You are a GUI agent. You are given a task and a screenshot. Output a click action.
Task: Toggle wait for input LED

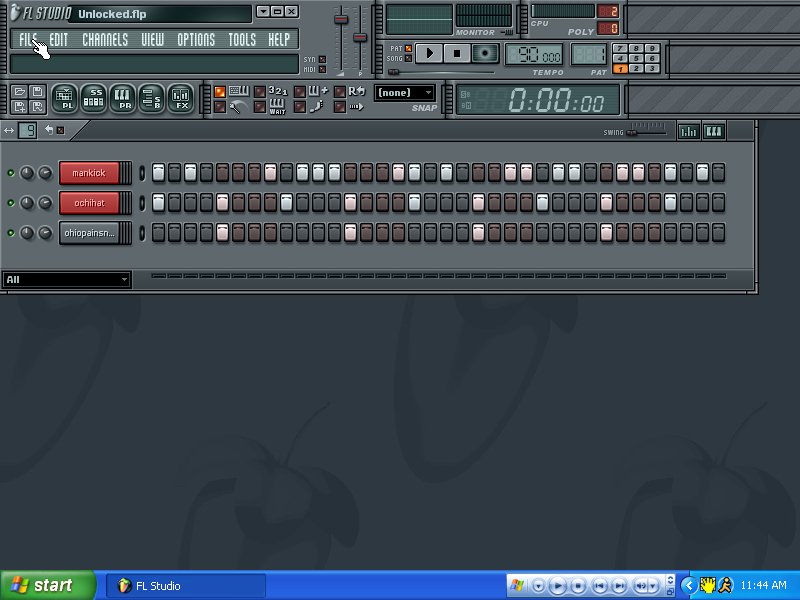click(x=260, y=107)
